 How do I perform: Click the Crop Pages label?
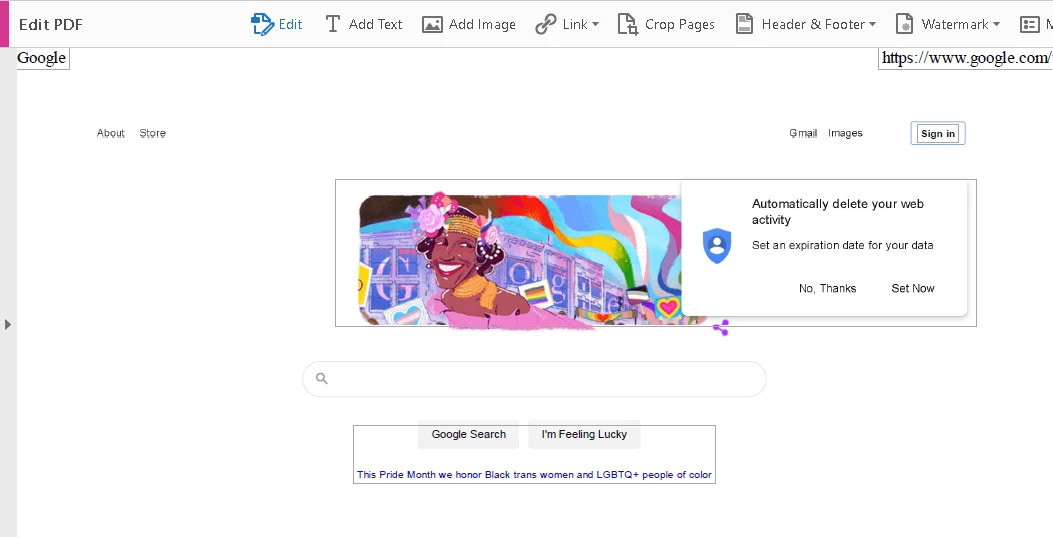[x=680, y=25]
